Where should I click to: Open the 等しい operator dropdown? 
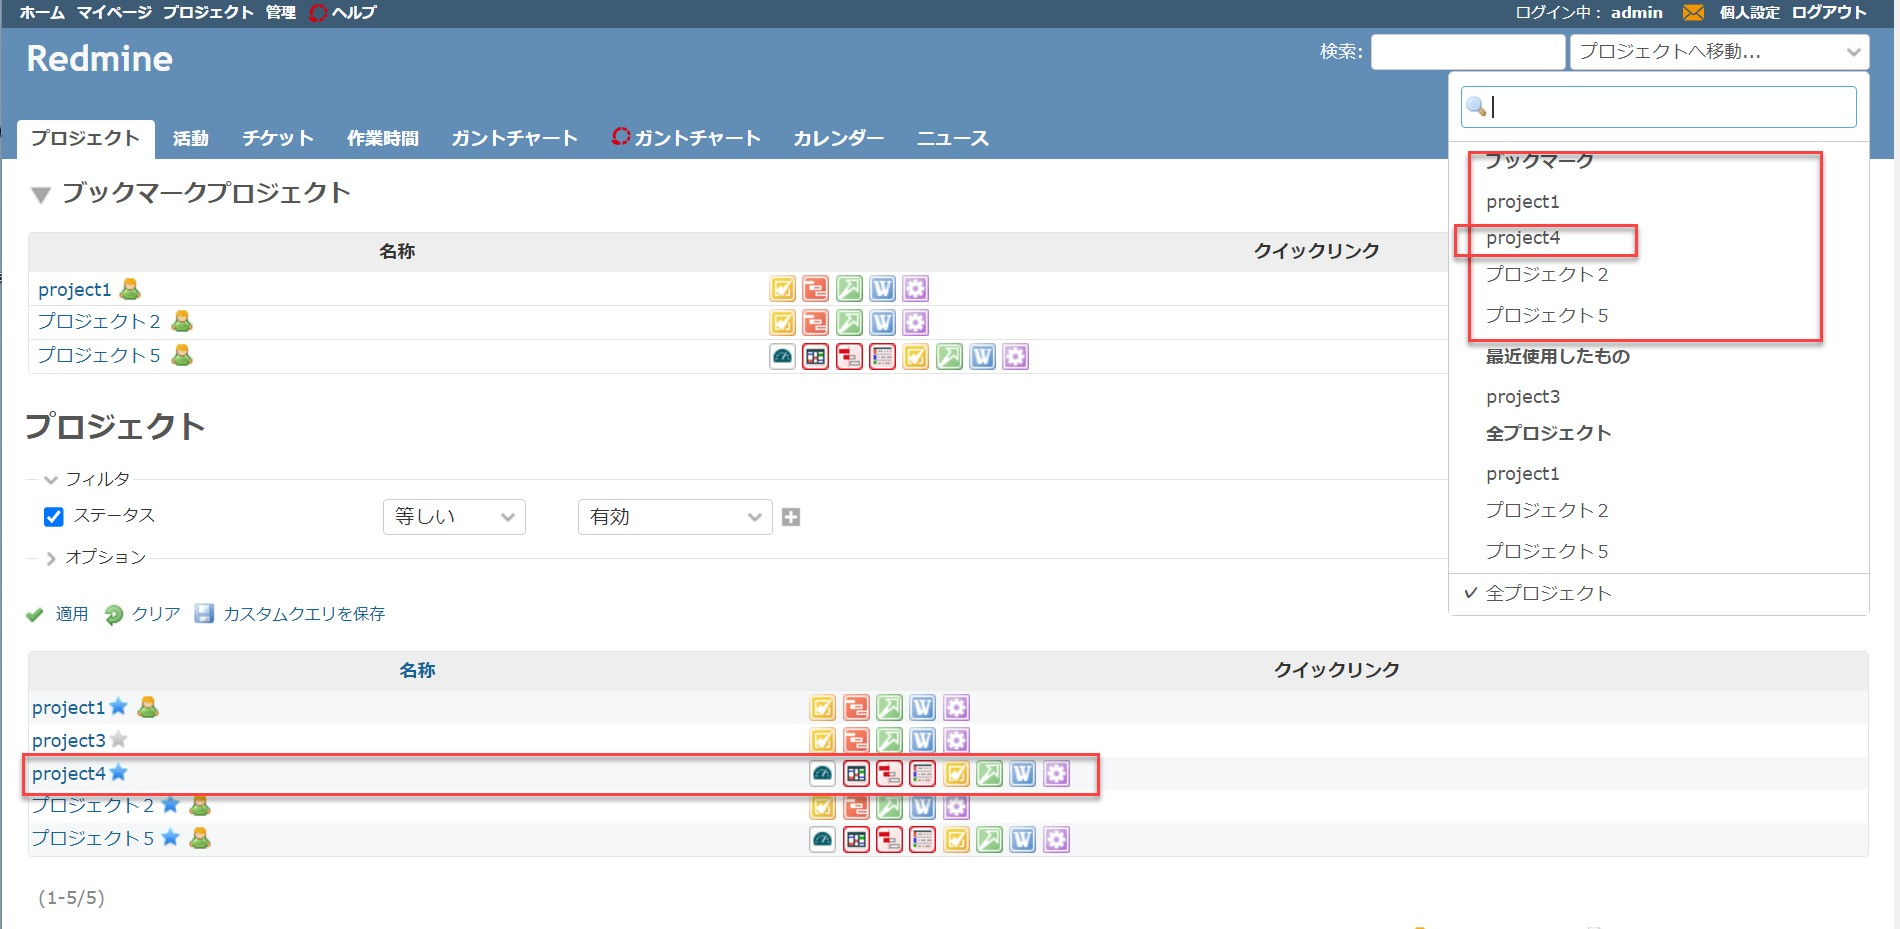(454, 517)
